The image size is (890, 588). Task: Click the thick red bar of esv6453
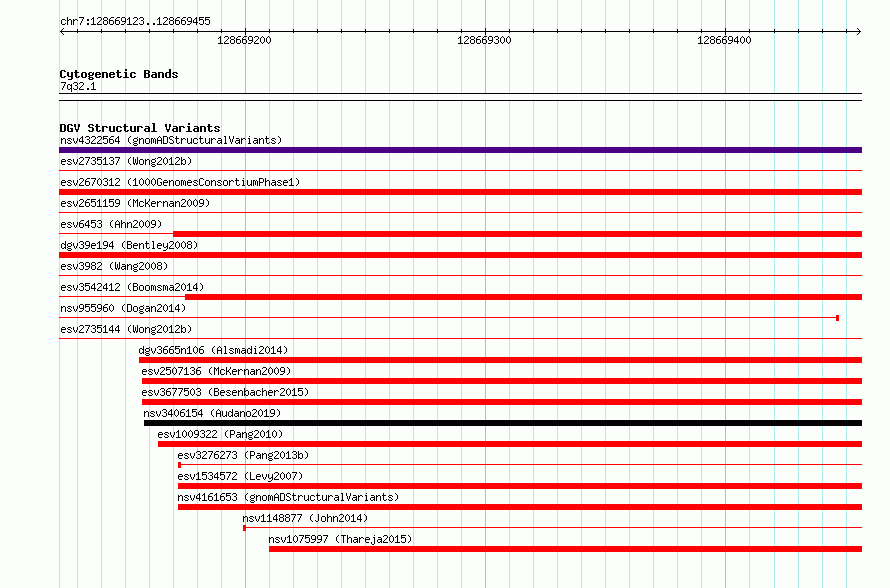point(518,234)
